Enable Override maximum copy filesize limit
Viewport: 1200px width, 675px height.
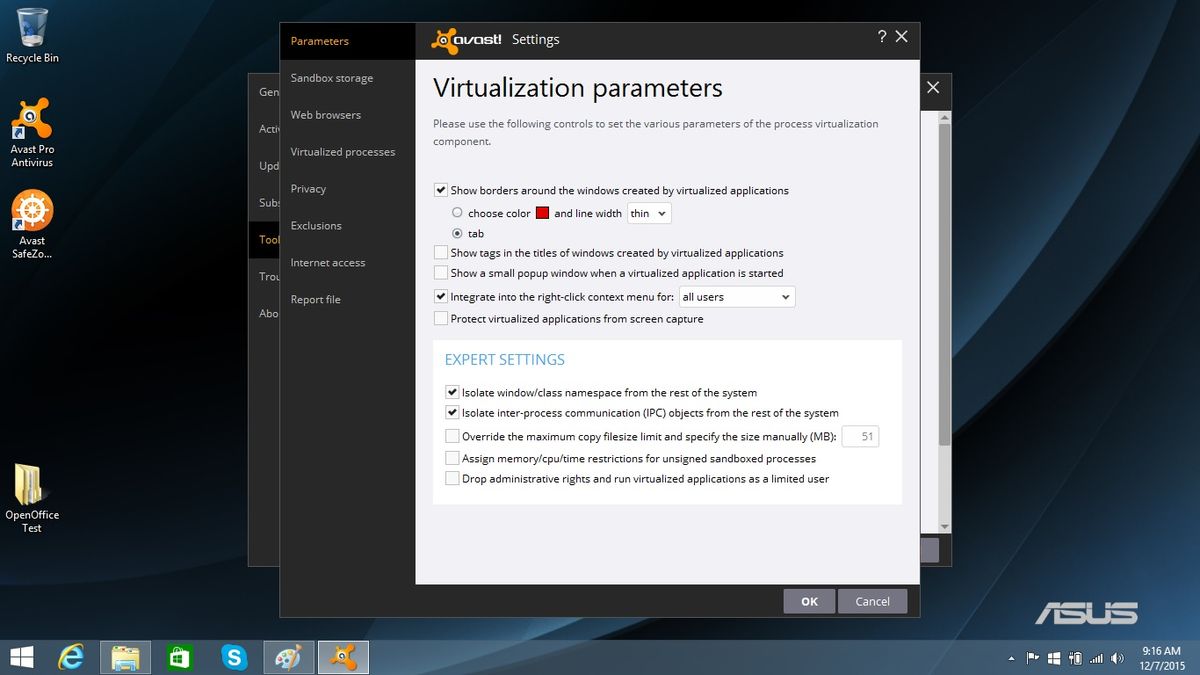point(452,437)
